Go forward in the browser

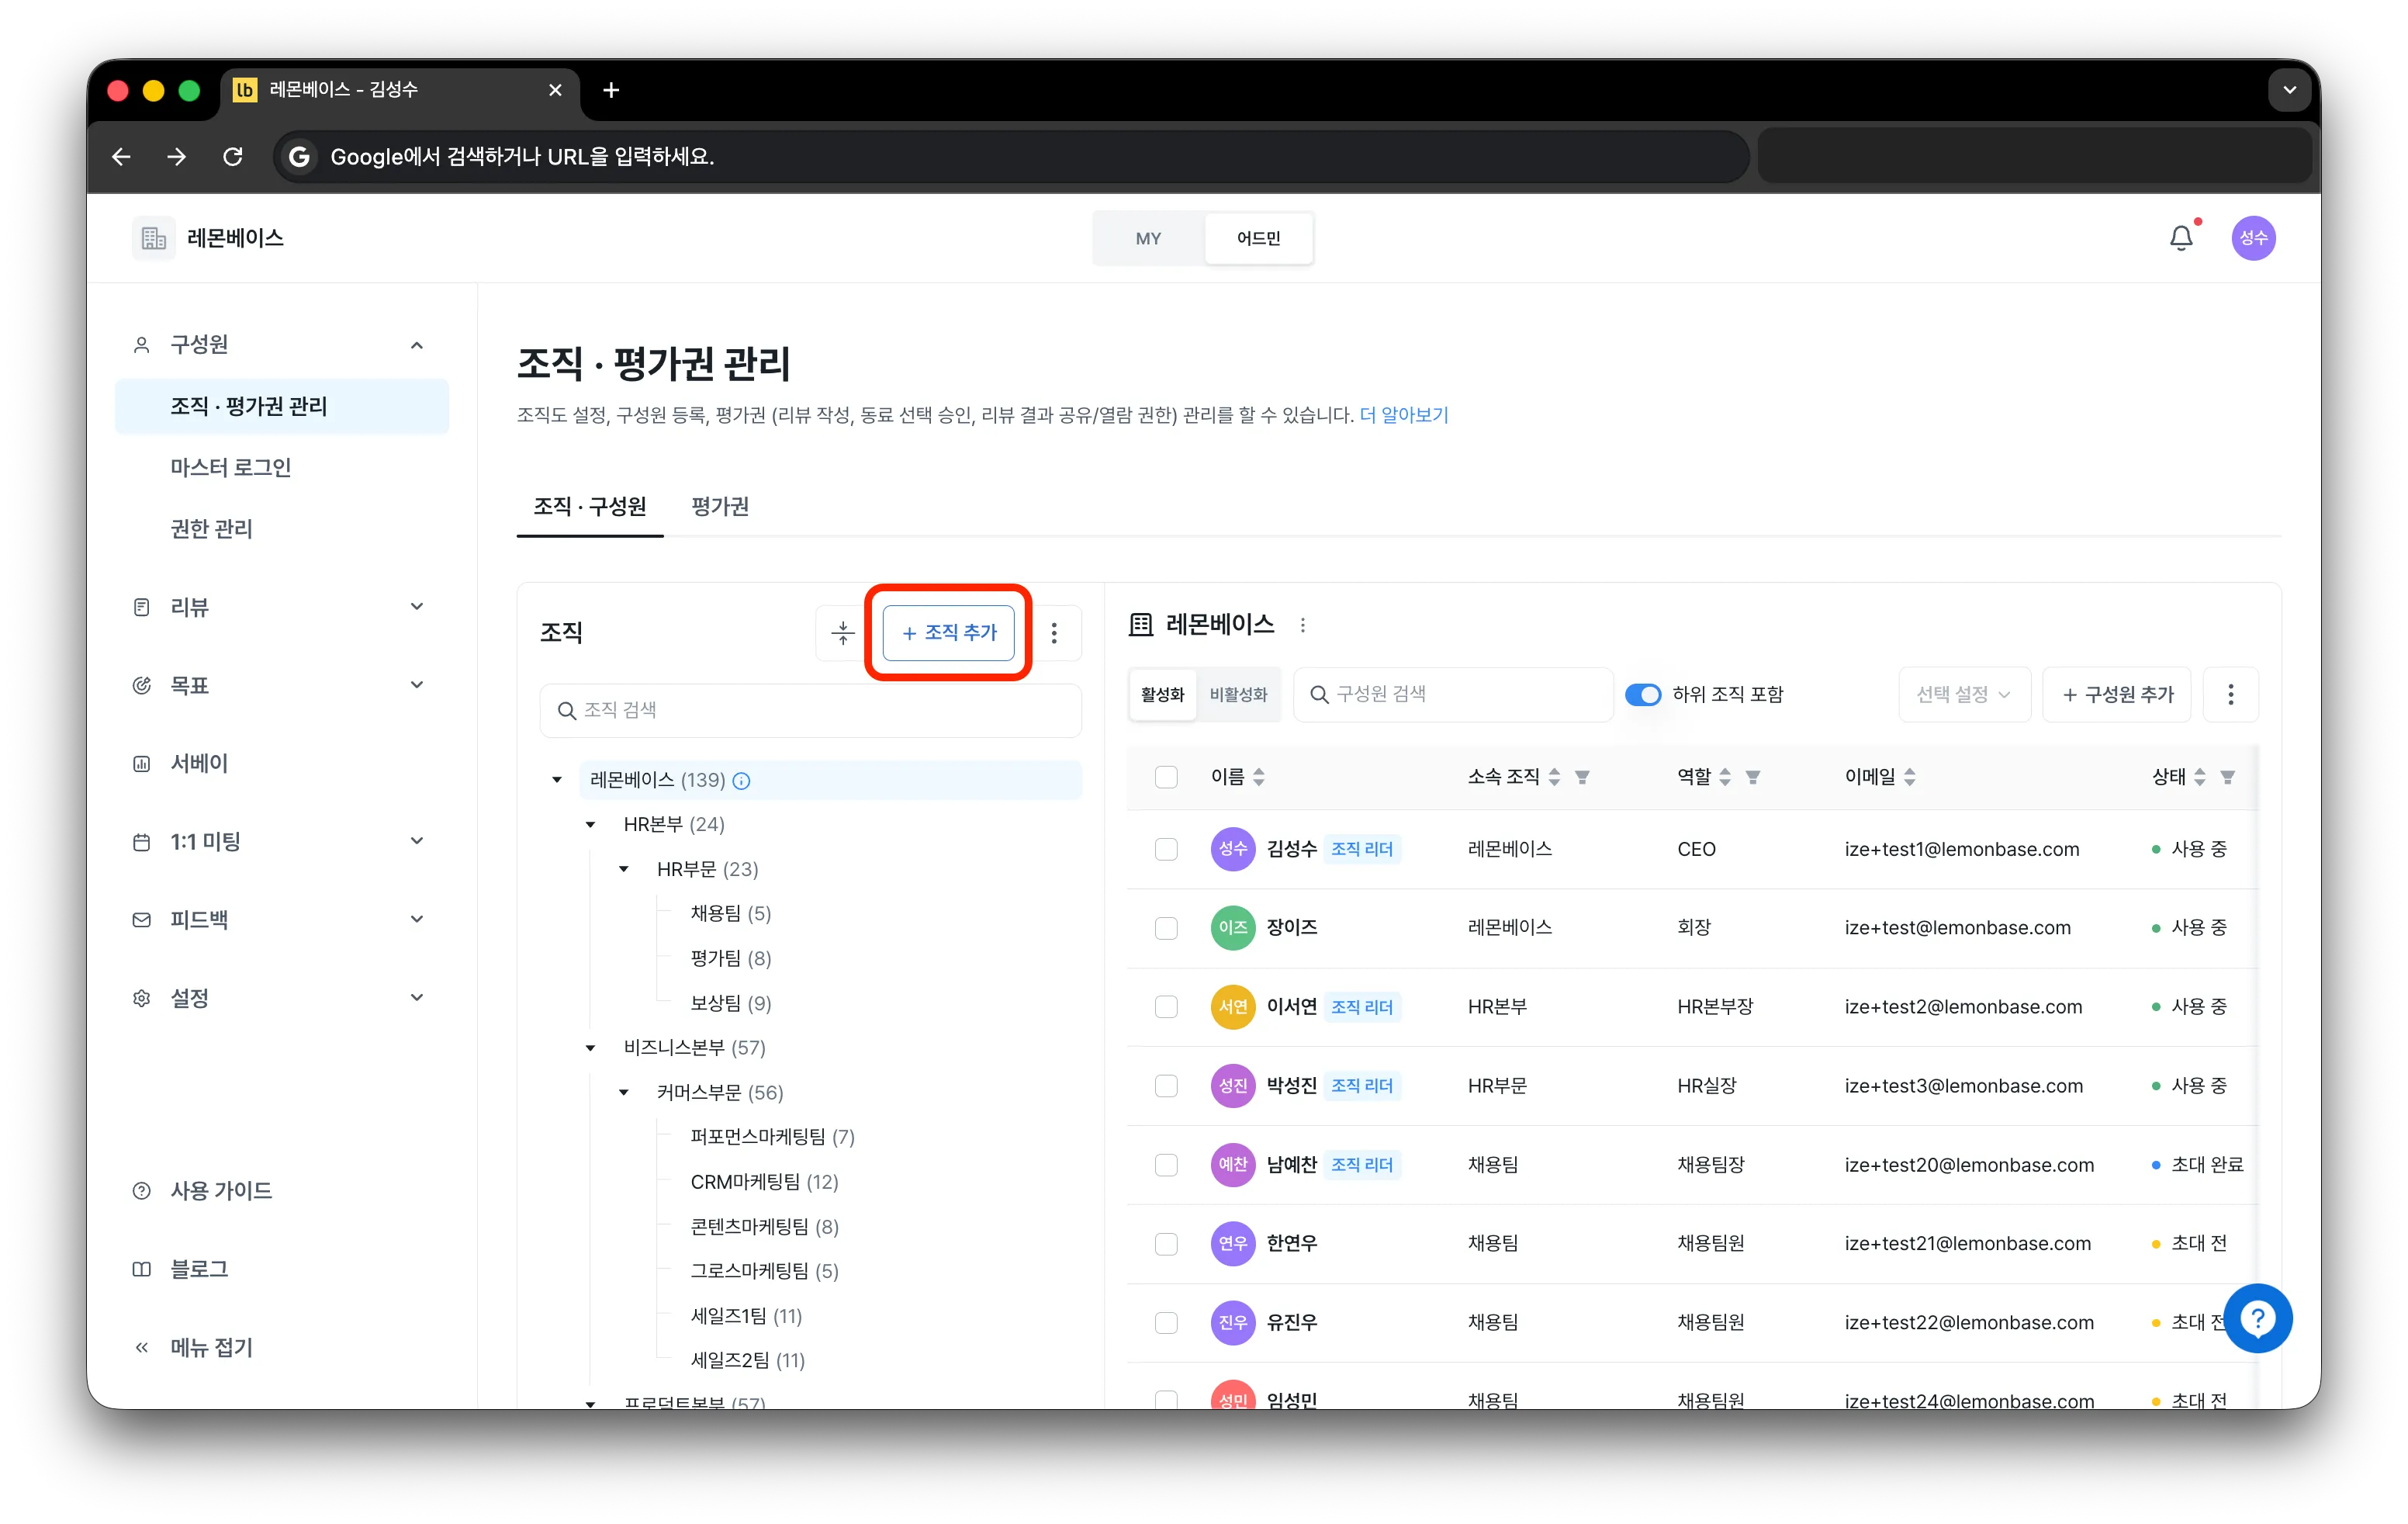[177, 157]
